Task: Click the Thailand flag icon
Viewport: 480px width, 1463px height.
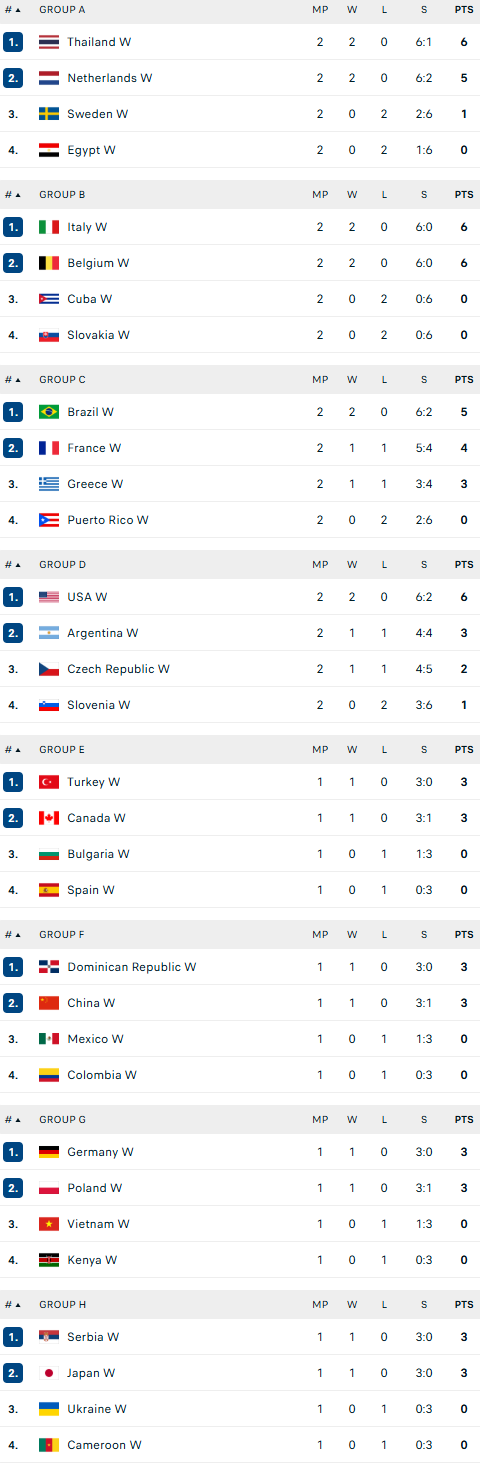Action: coord(49,42)
